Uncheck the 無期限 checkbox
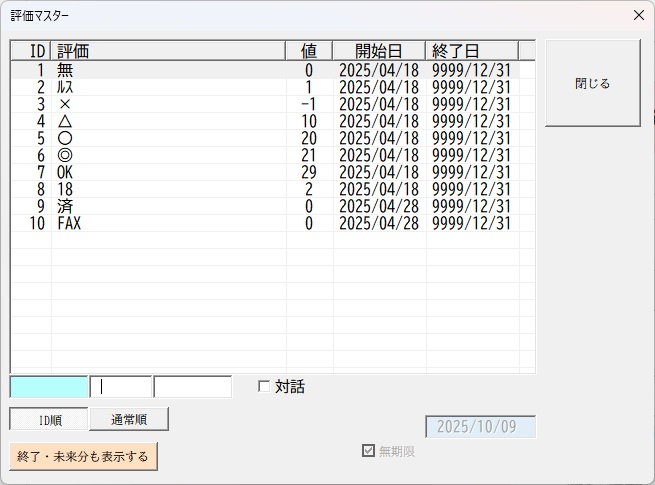 coord(368,451)
